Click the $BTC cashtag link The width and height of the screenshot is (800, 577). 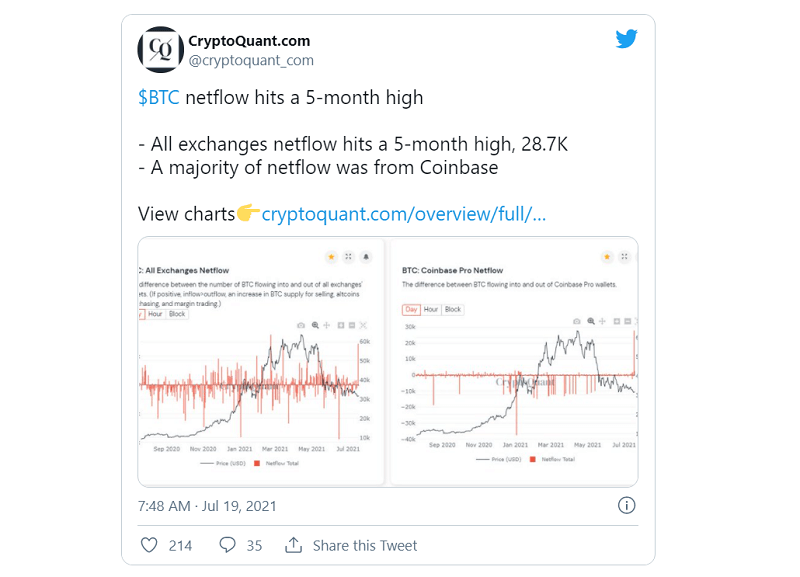coord(159,97)
